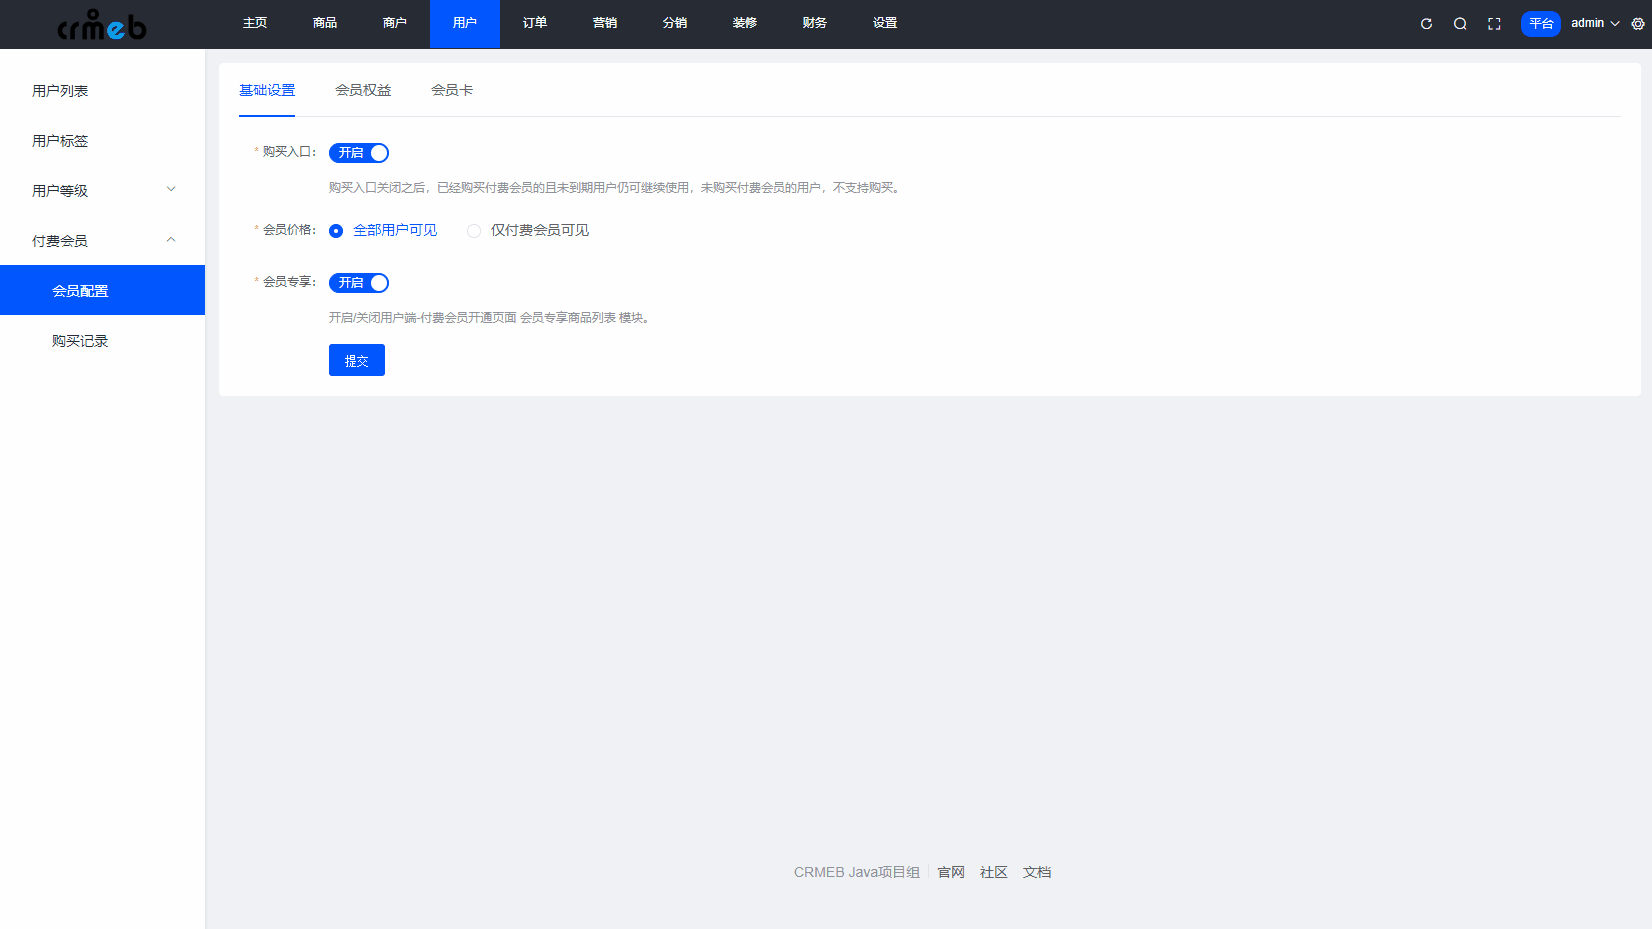Click the 提交 submit button

point(357,360)
